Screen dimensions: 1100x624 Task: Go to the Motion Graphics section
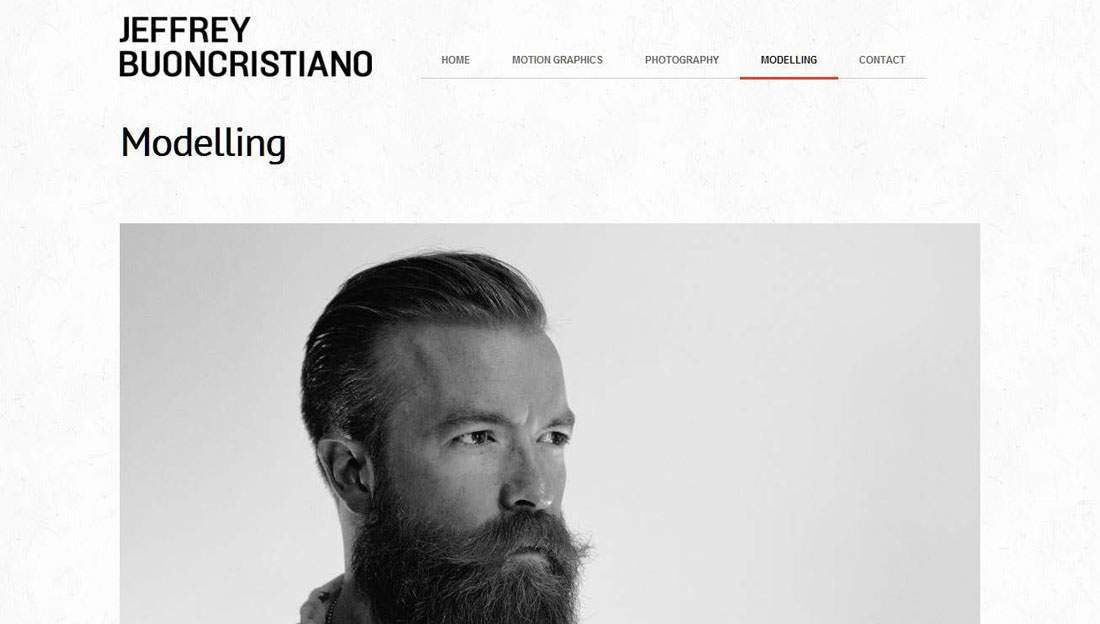coord(557,60)
